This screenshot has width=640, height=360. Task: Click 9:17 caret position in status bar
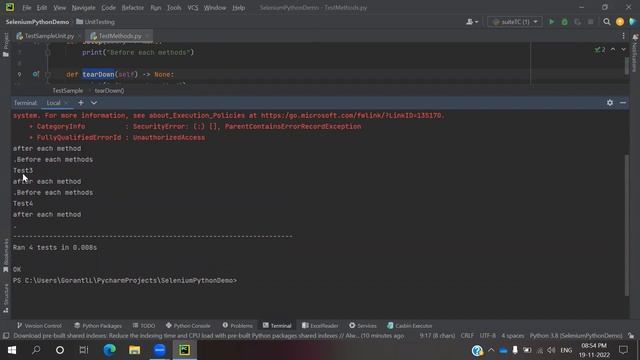437,336
